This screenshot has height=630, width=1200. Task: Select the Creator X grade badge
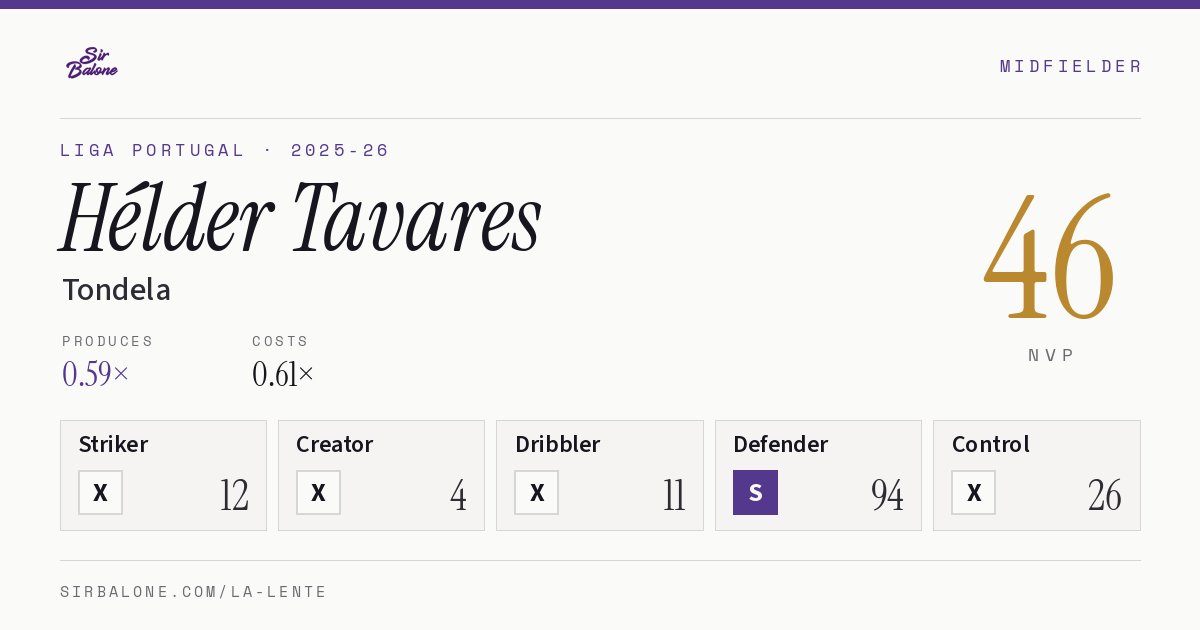pos(318,492)
